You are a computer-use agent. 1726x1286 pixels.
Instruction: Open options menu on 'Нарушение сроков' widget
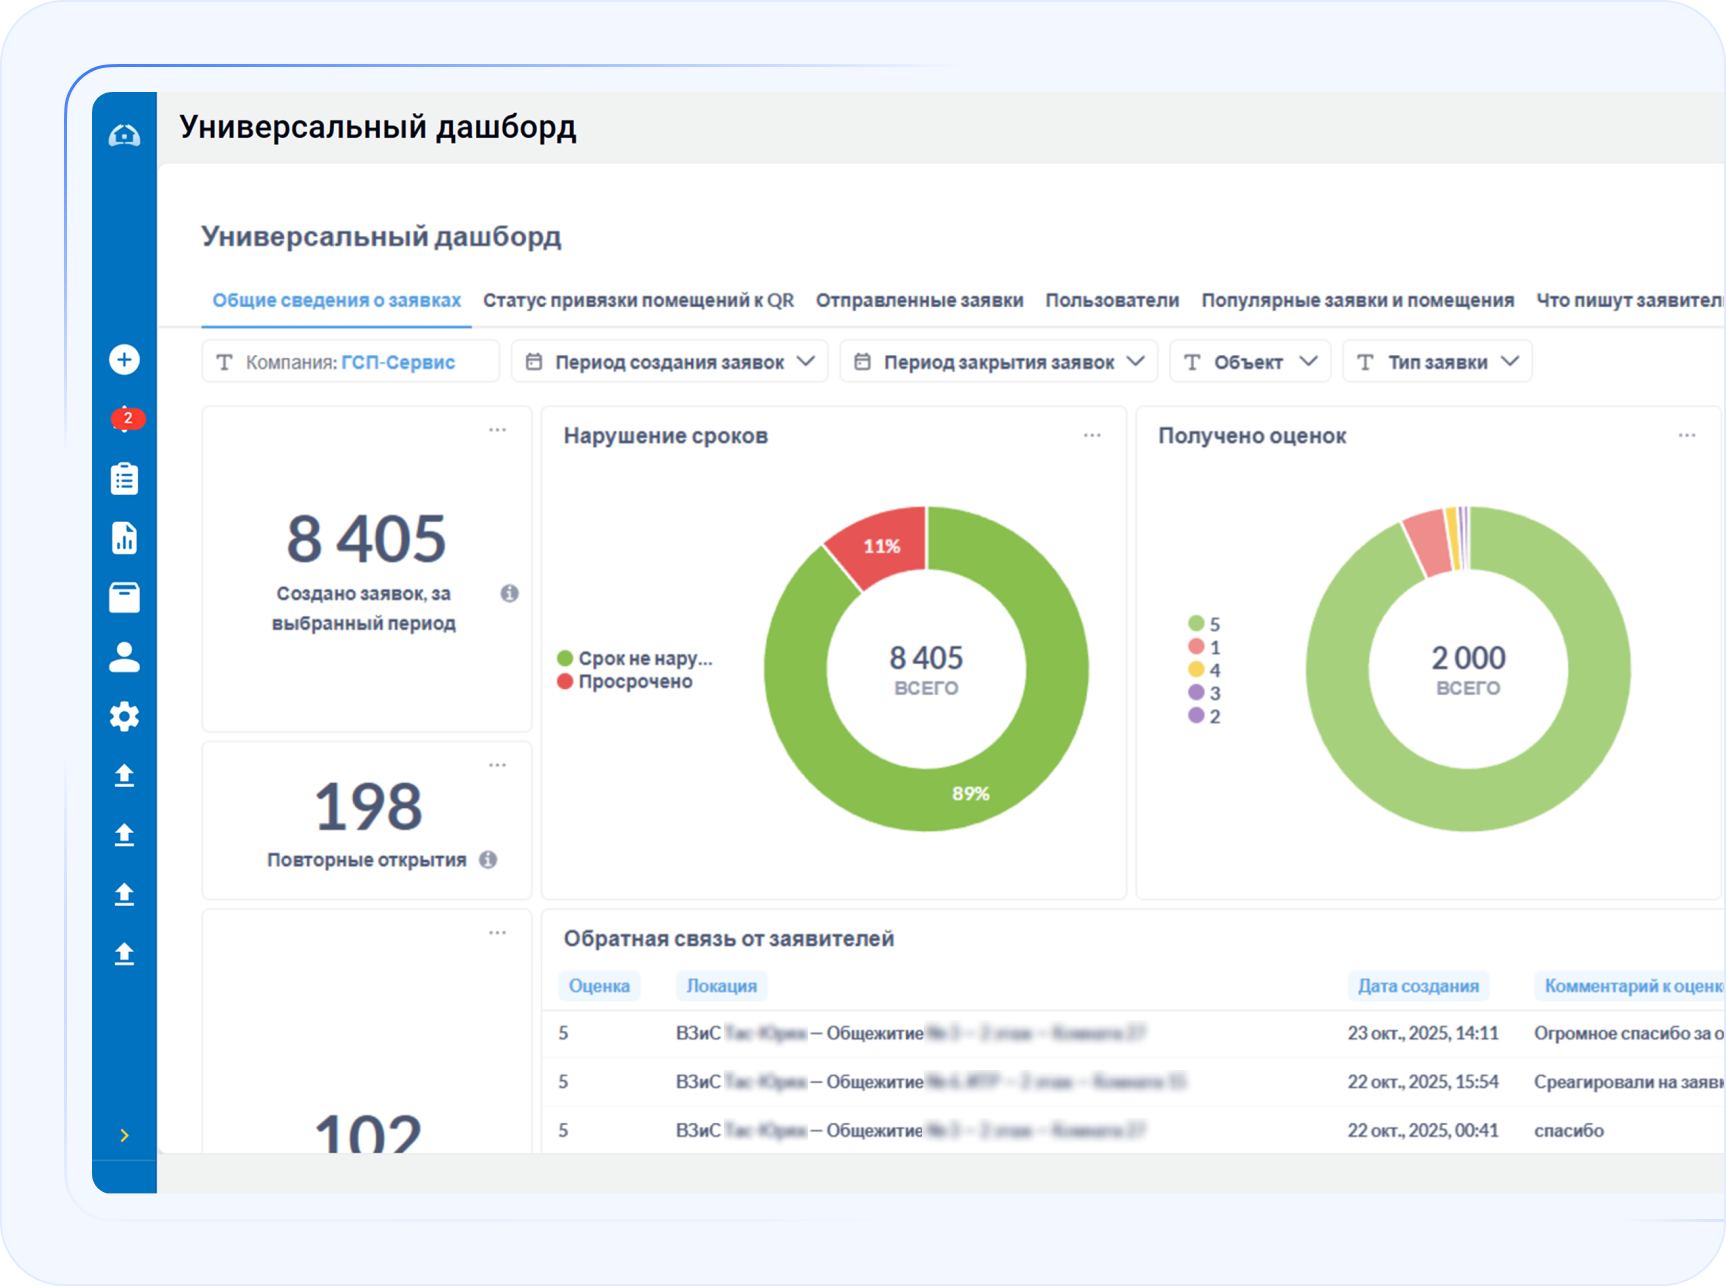[1093, 433]
